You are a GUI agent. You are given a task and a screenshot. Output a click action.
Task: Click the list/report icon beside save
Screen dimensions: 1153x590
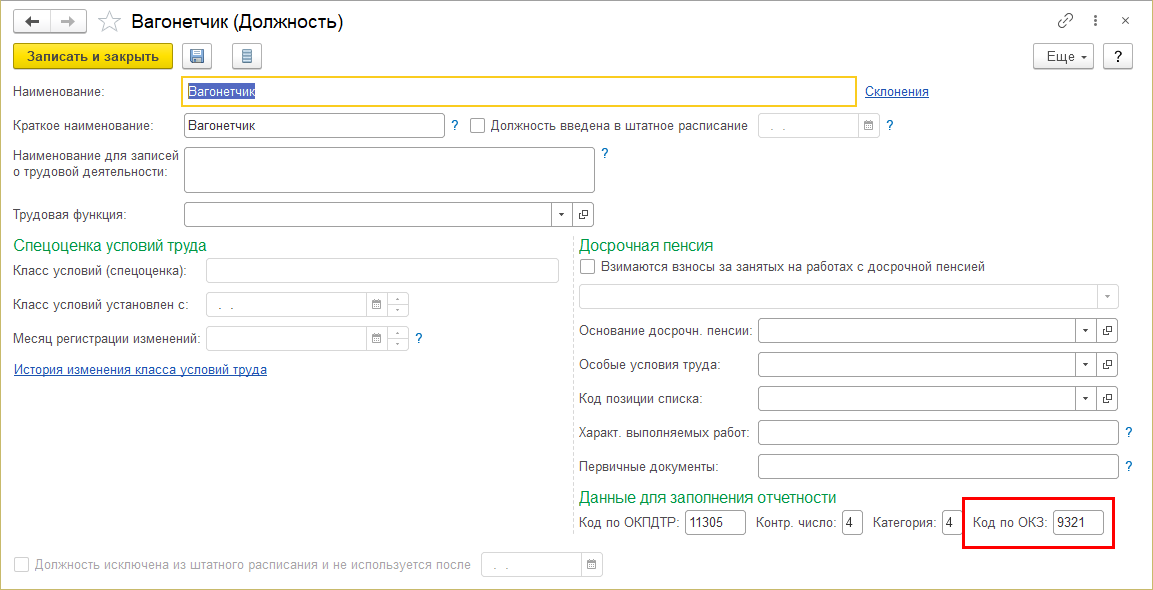(x=247, y=56)
